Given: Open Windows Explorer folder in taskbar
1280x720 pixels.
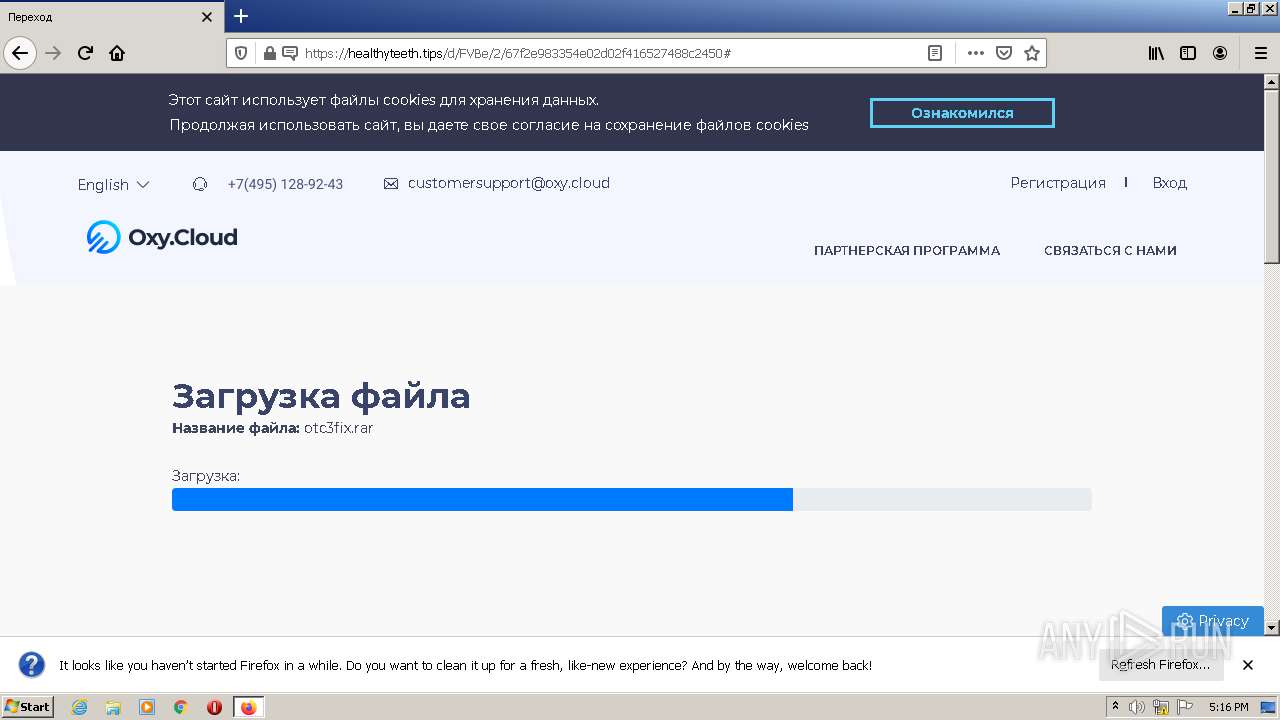Looking at the screenshot, I should point(113,707).
